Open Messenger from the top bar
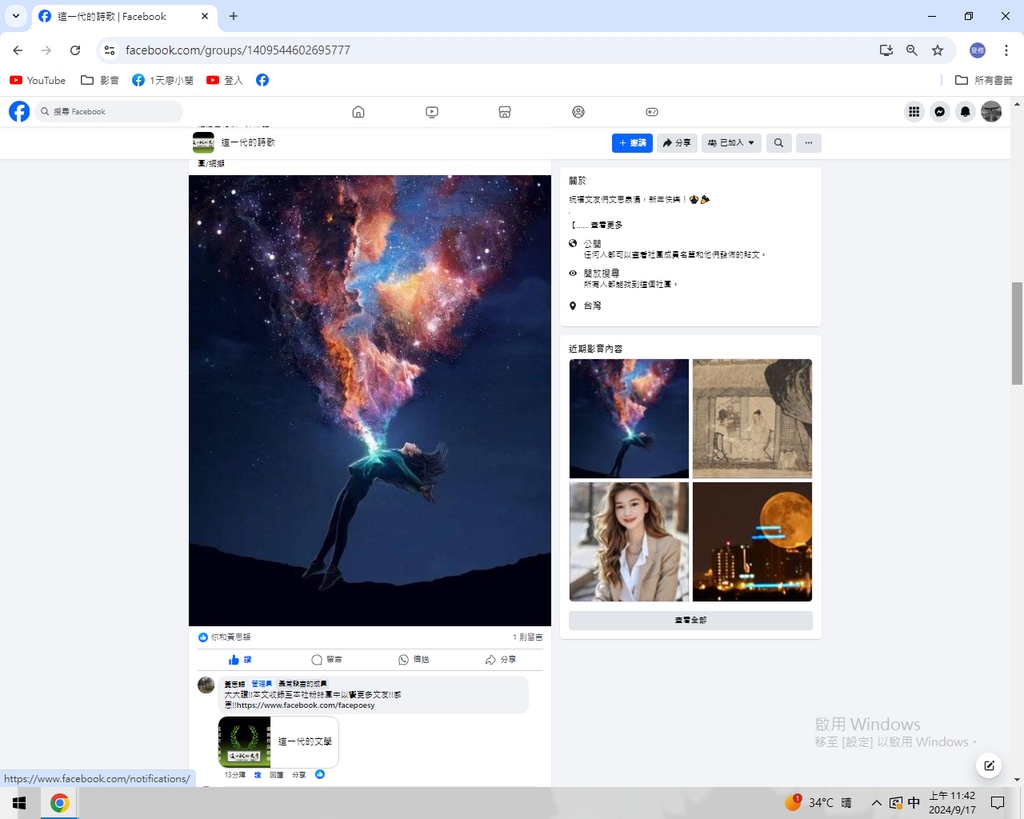Screen dimensions: 1024x819 pos(939,112)
